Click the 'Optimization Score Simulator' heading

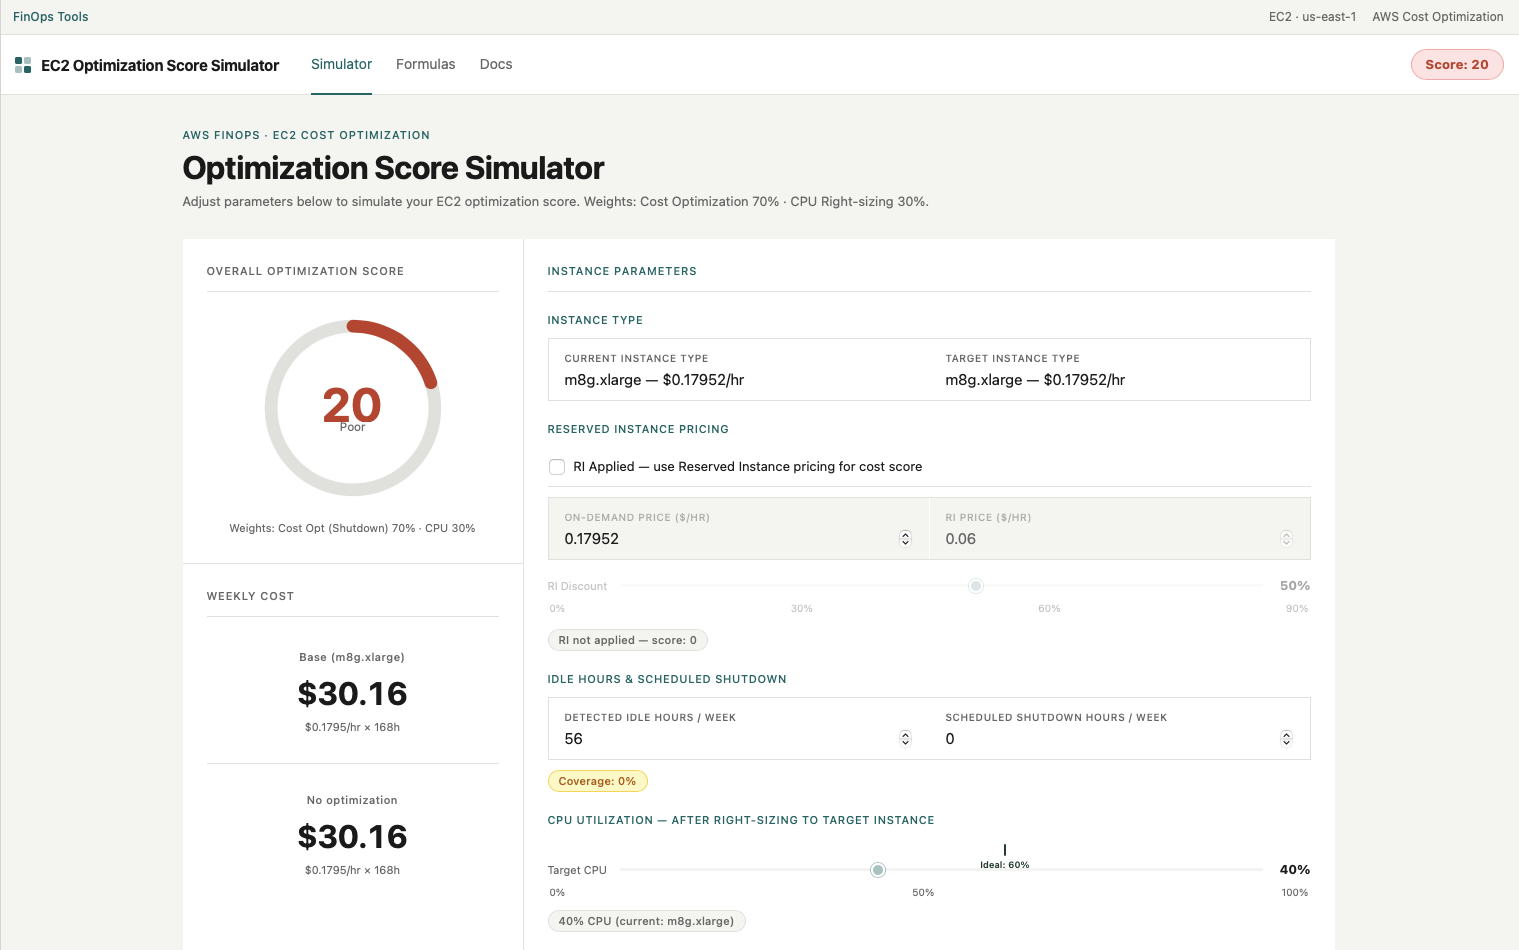(393, 168)
